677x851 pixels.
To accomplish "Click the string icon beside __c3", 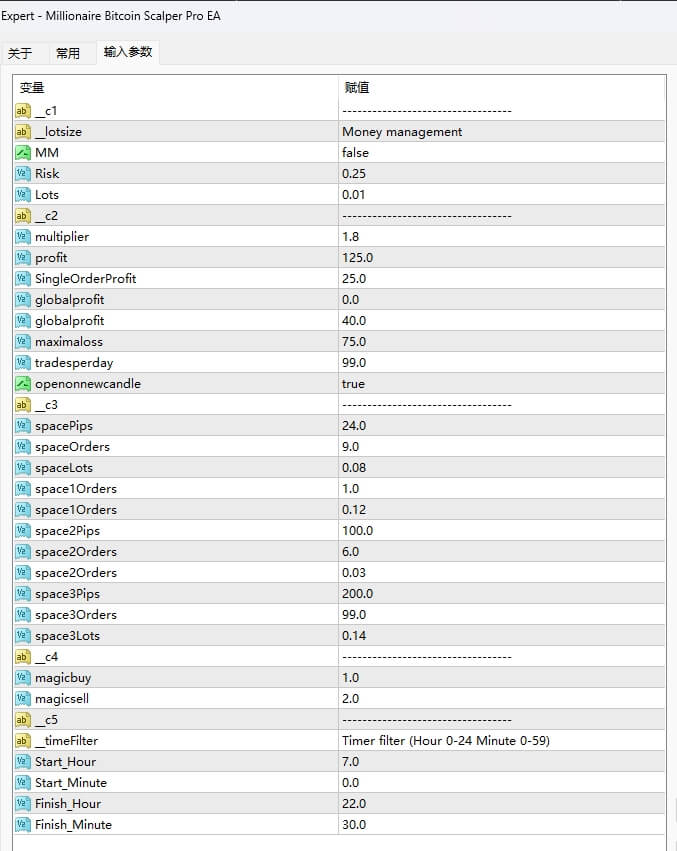I will pos(22,405).
